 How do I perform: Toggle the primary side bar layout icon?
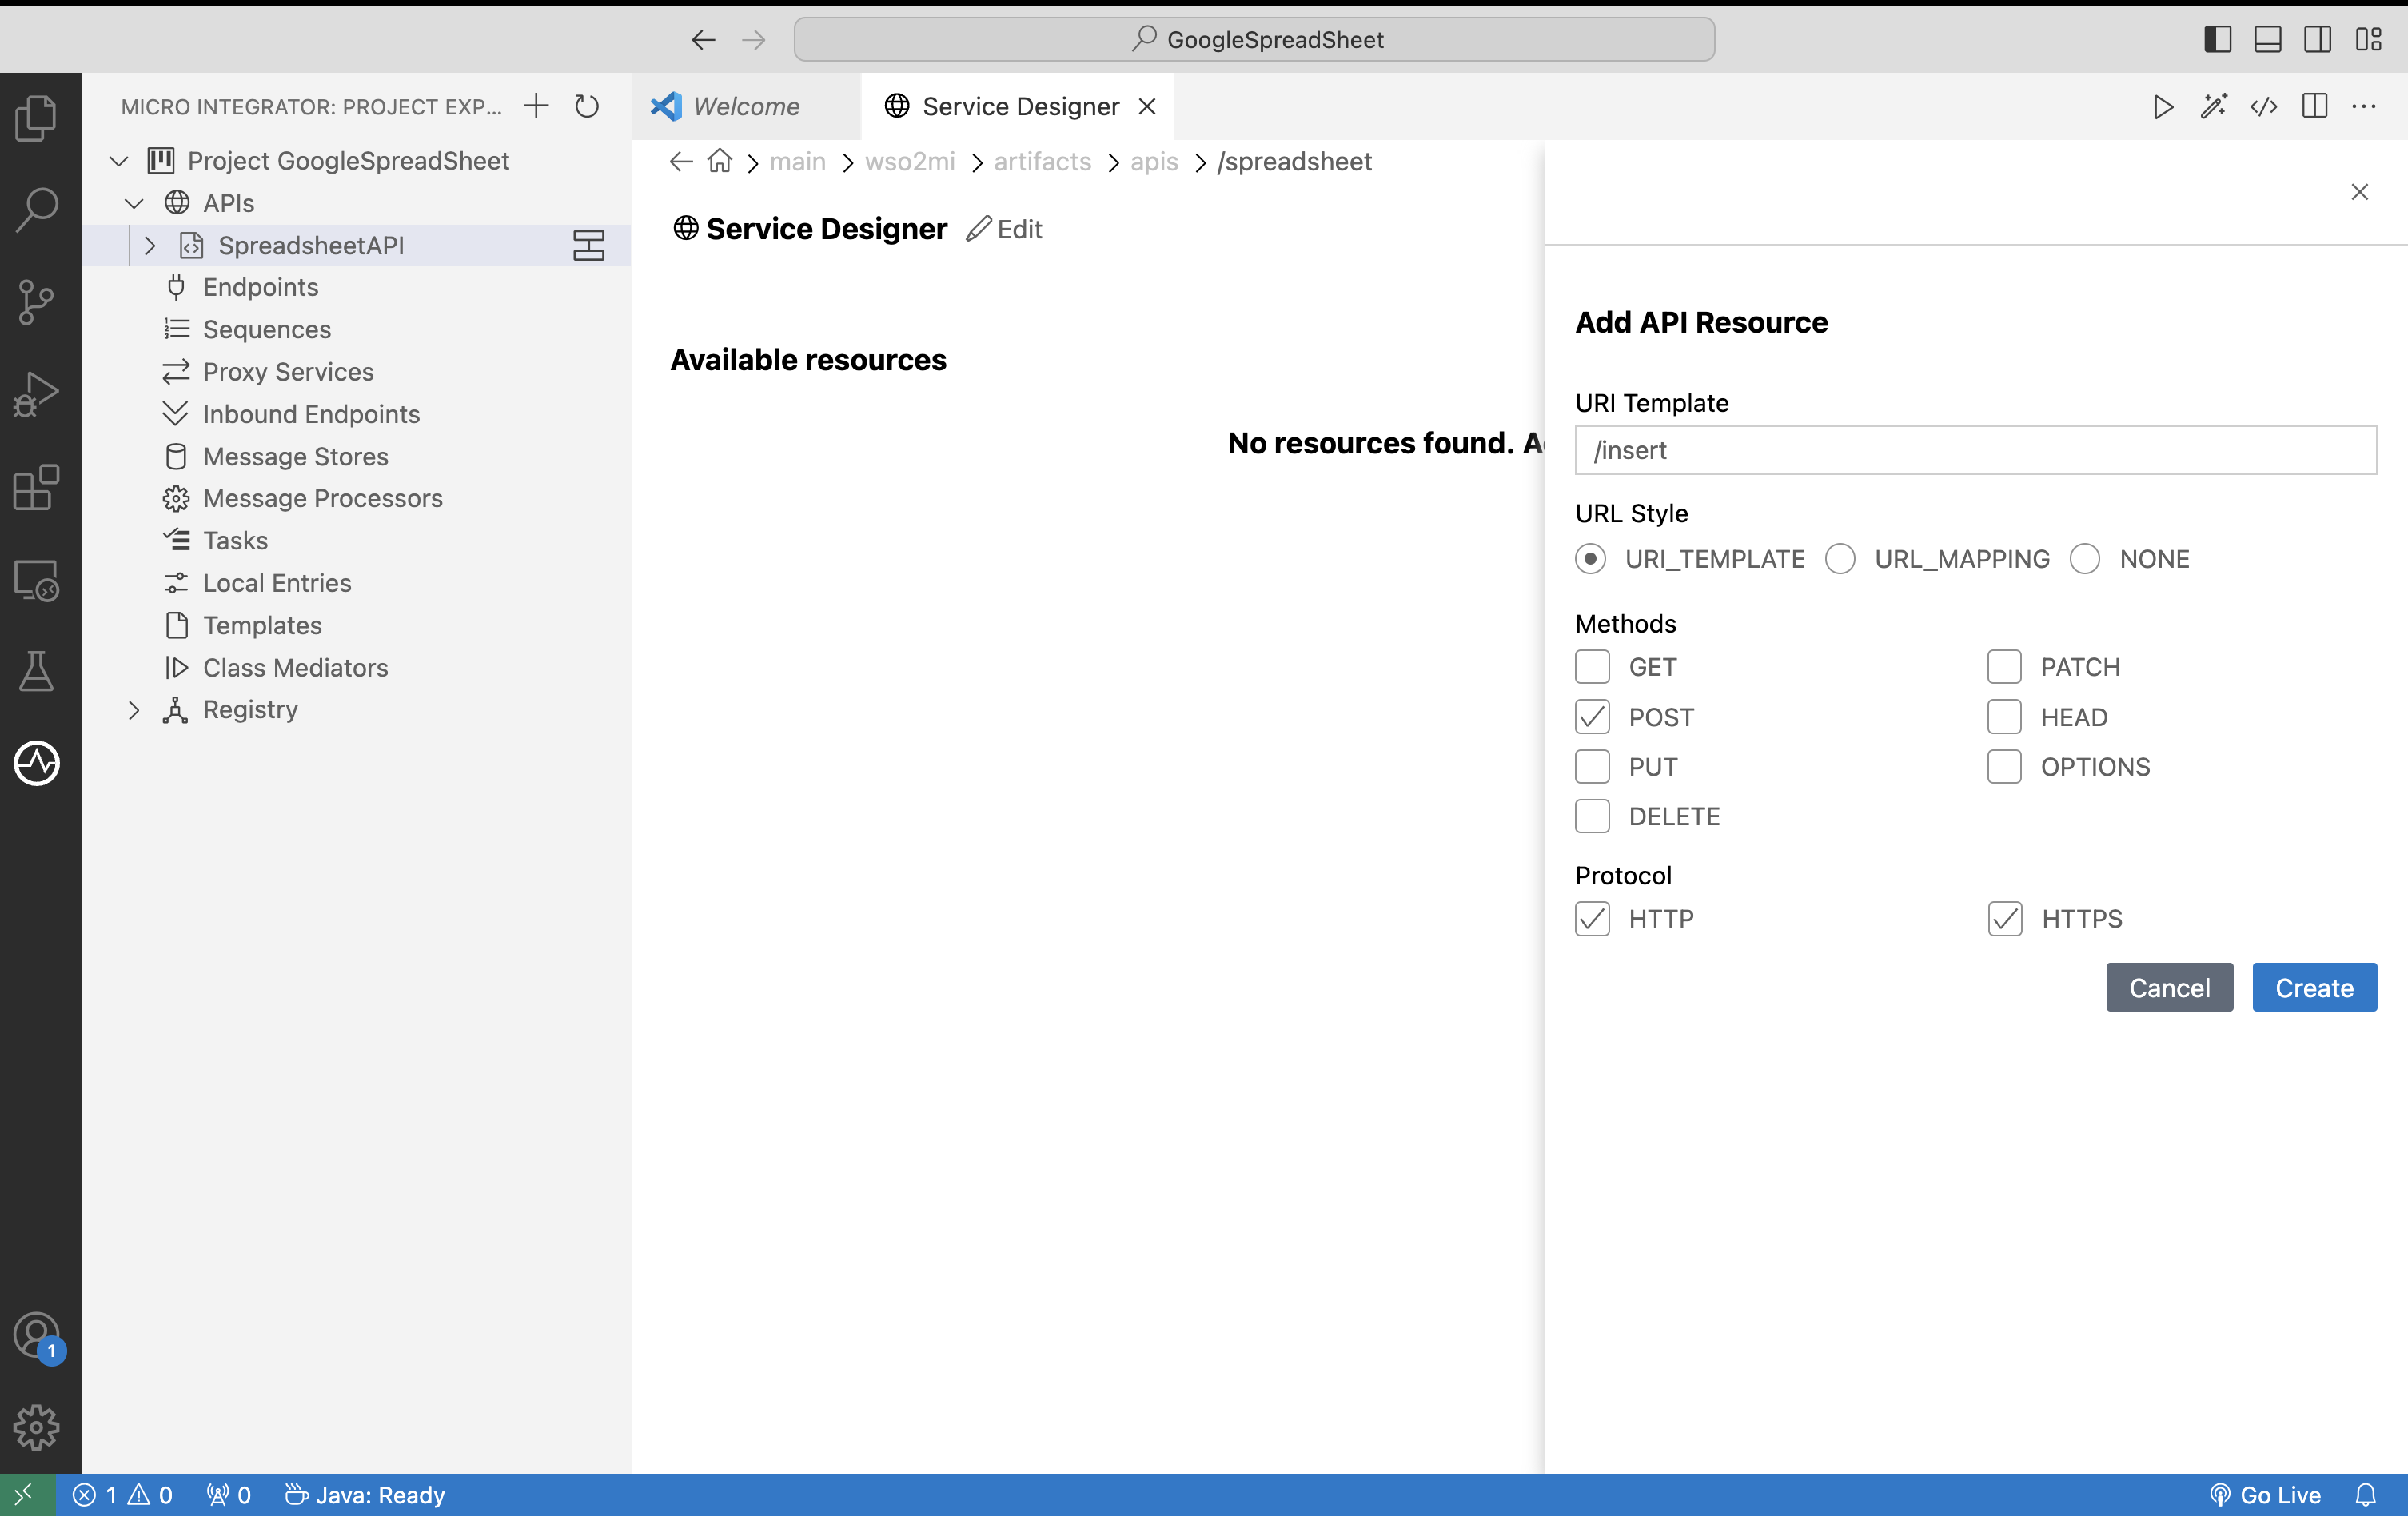click(2218, 39)
